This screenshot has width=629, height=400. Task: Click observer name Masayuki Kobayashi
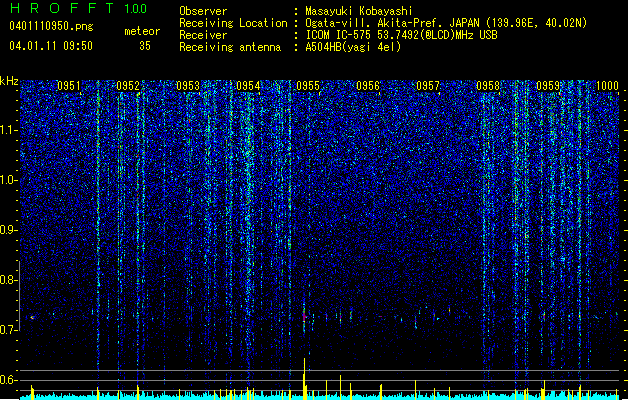pyautogui.click(x=359, y=11)
